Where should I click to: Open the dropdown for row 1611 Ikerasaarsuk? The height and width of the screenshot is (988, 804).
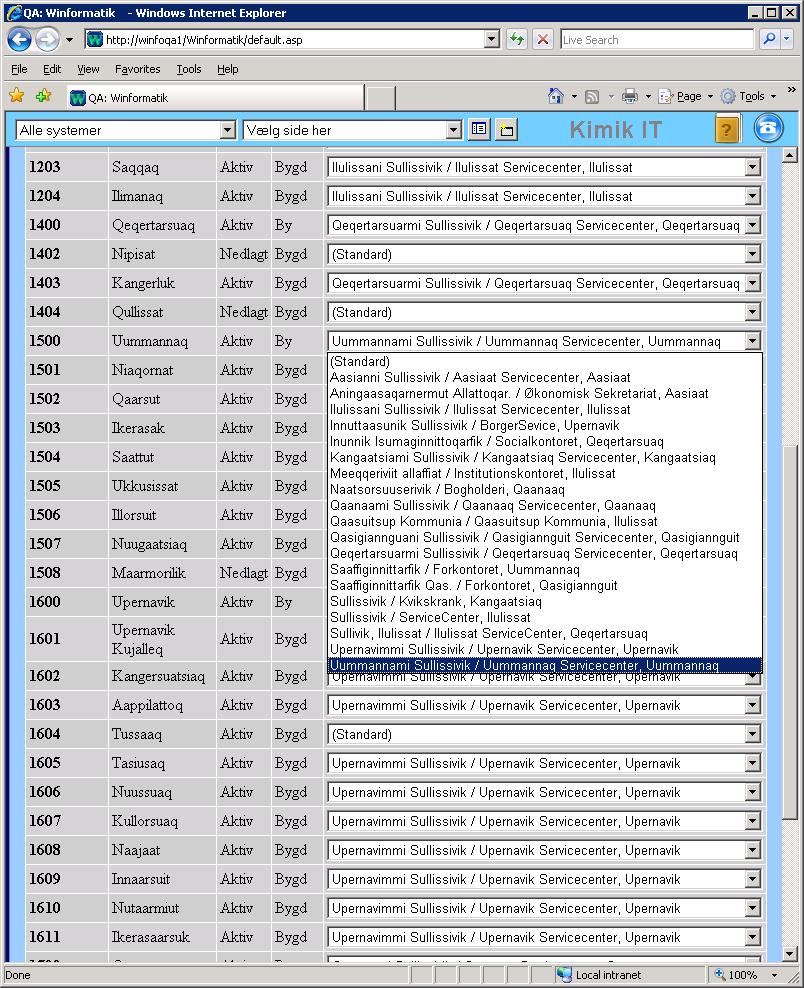click(752, 937)
